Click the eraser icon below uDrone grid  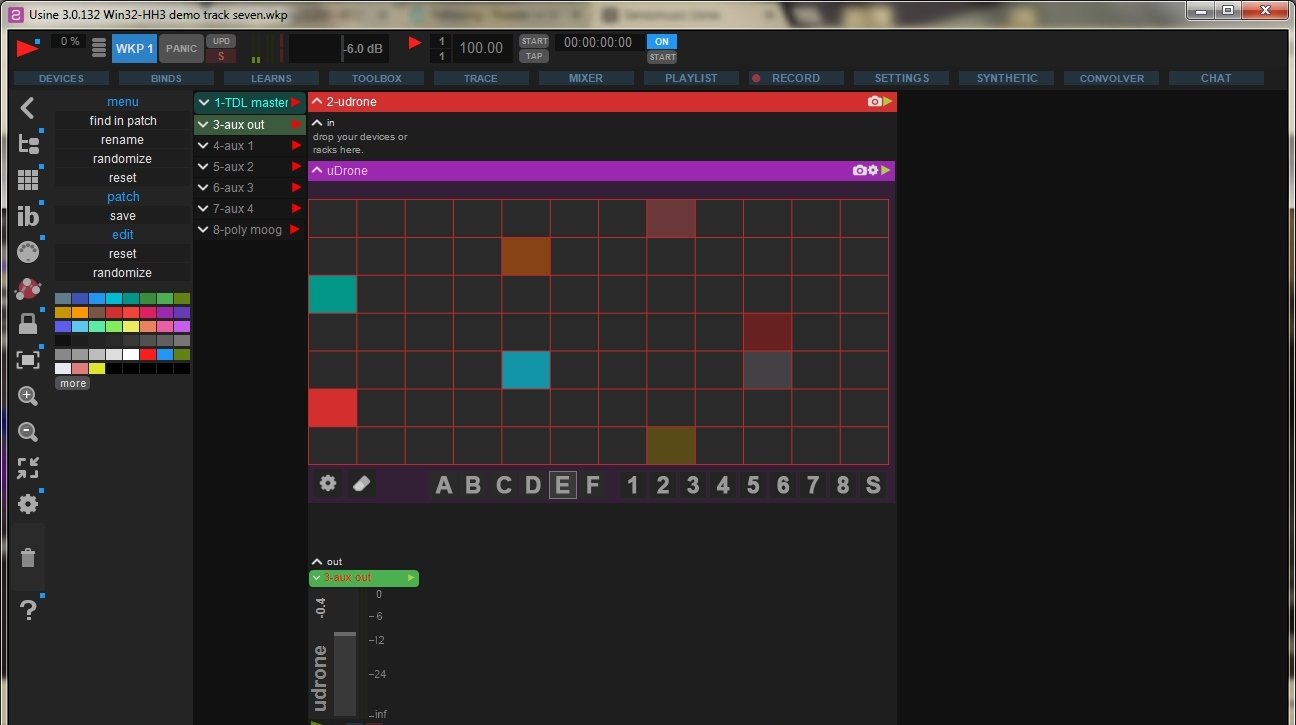[x=362, y=484]
